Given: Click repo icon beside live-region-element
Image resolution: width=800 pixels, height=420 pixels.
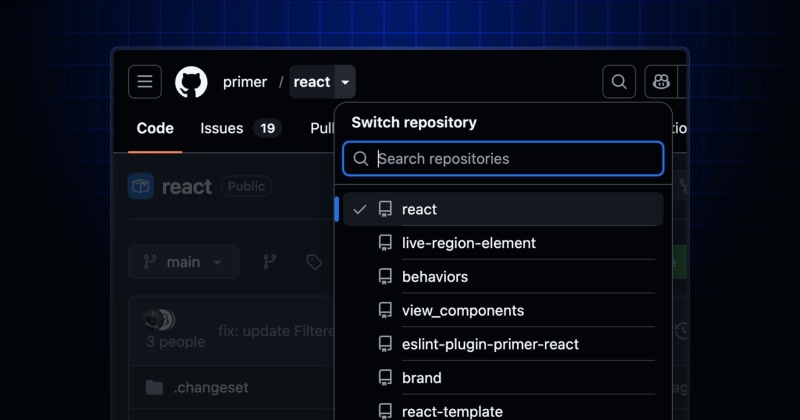Looking at the screenshot, I should click(x=385, y=243).
